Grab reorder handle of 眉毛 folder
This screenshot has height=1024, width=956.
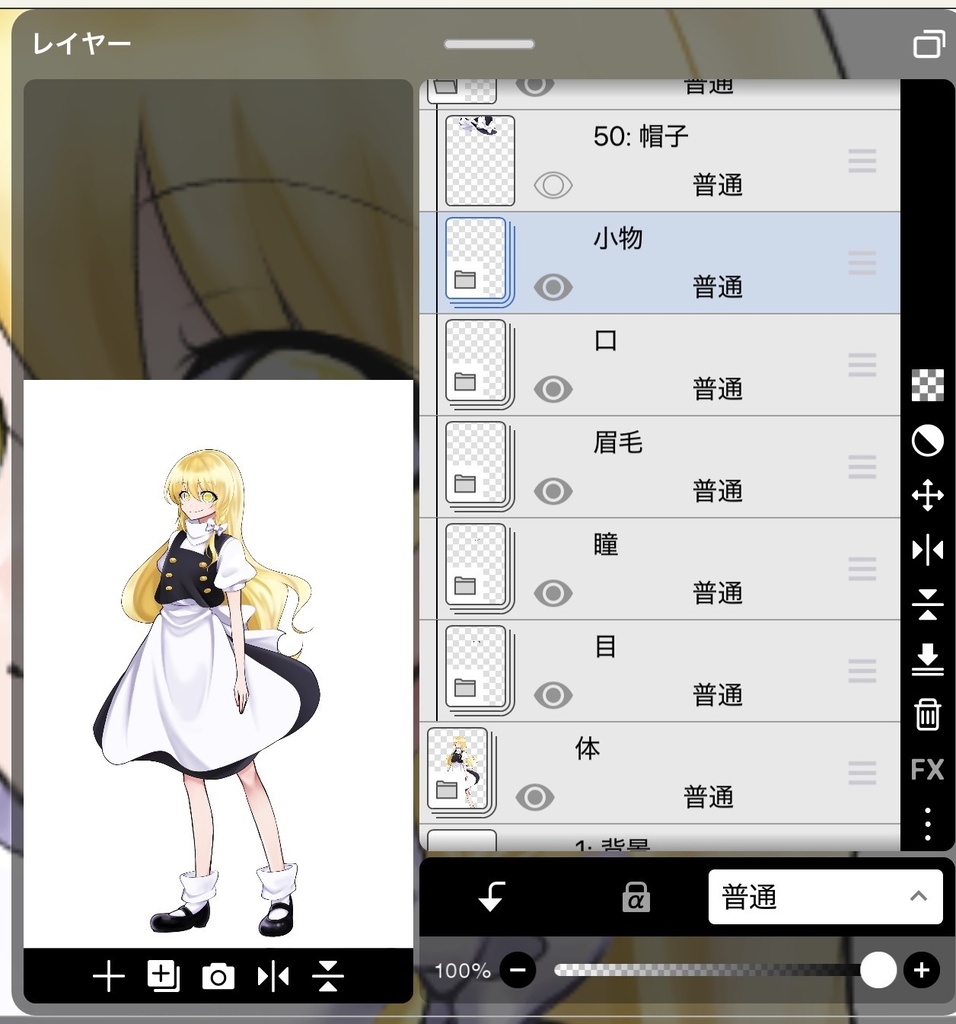(862, 466)
